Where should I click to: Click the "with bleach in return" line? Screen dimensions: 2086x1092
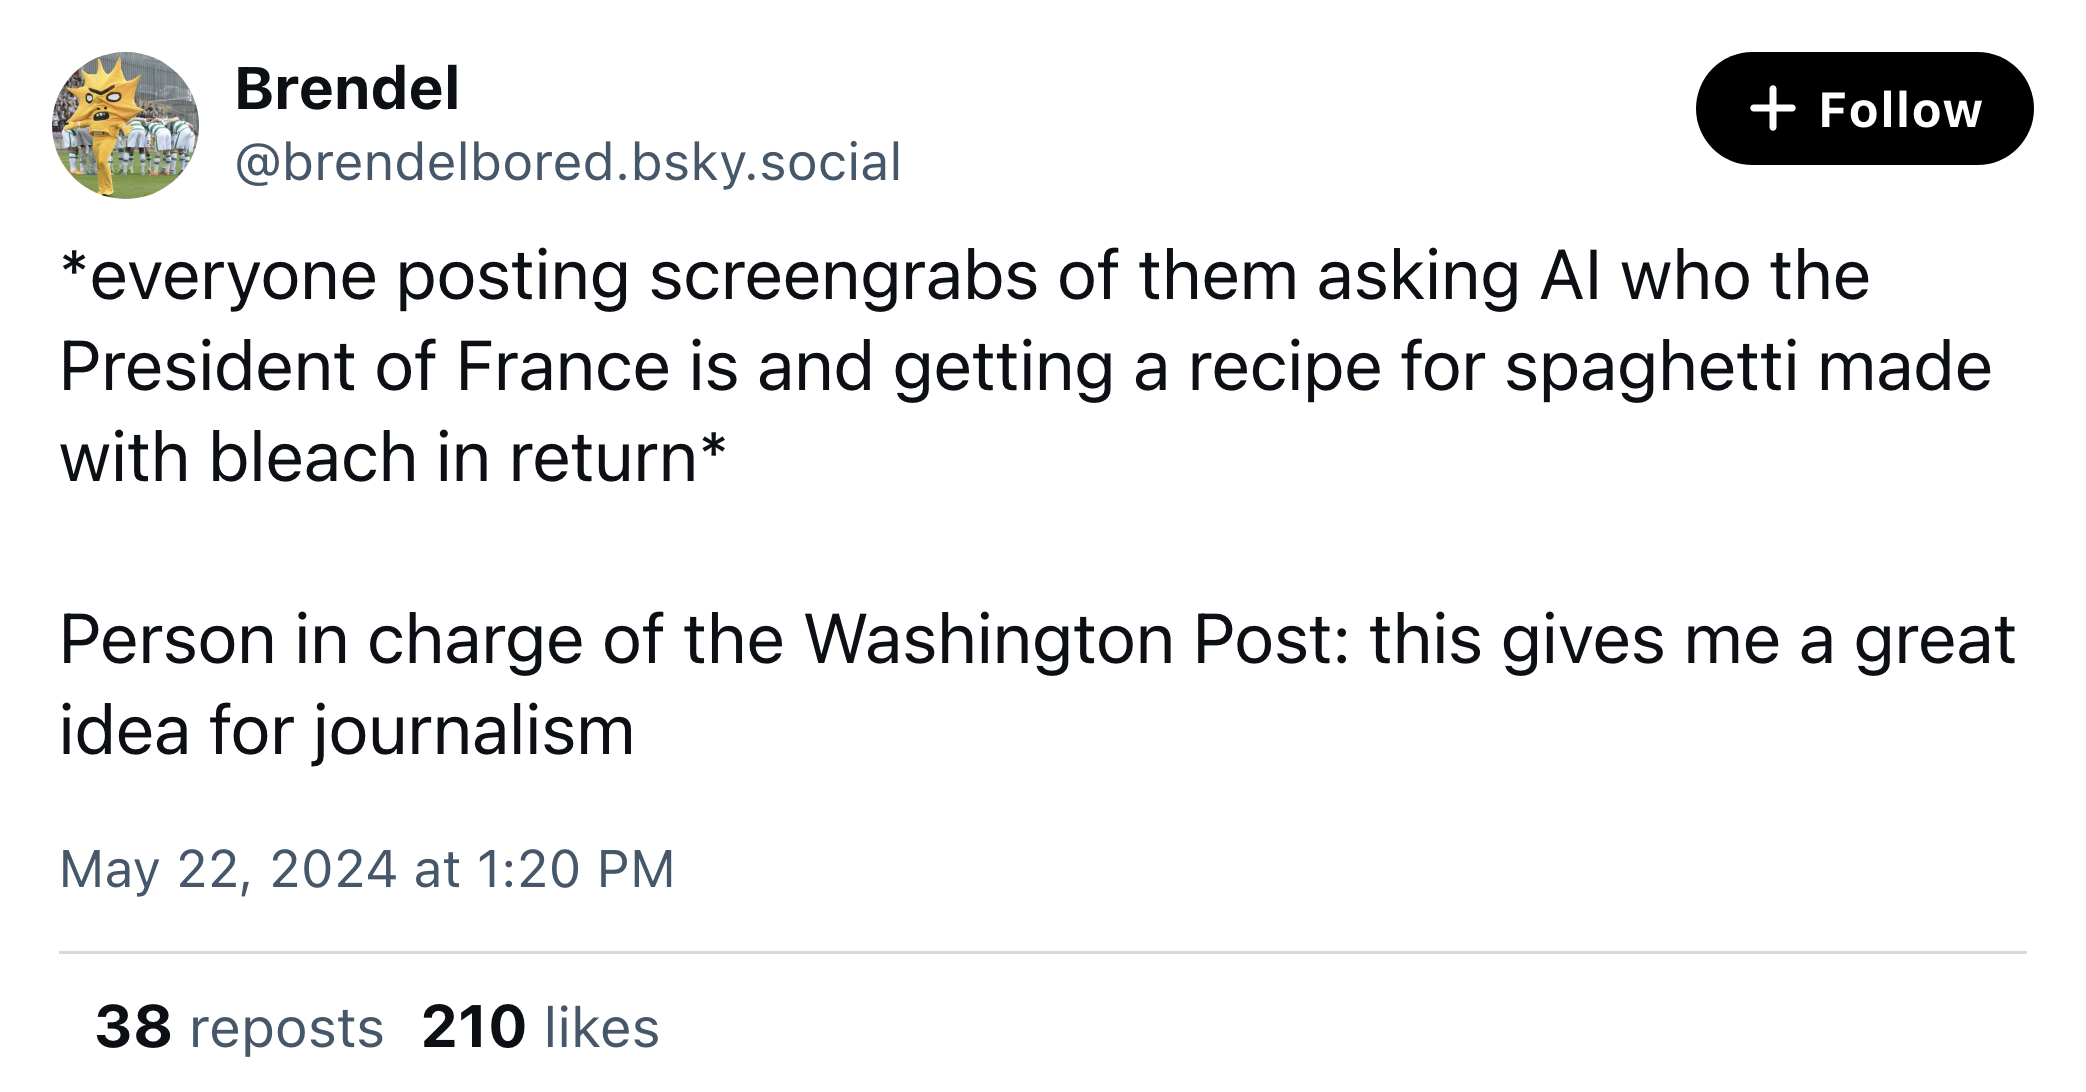tap(392, 458)
